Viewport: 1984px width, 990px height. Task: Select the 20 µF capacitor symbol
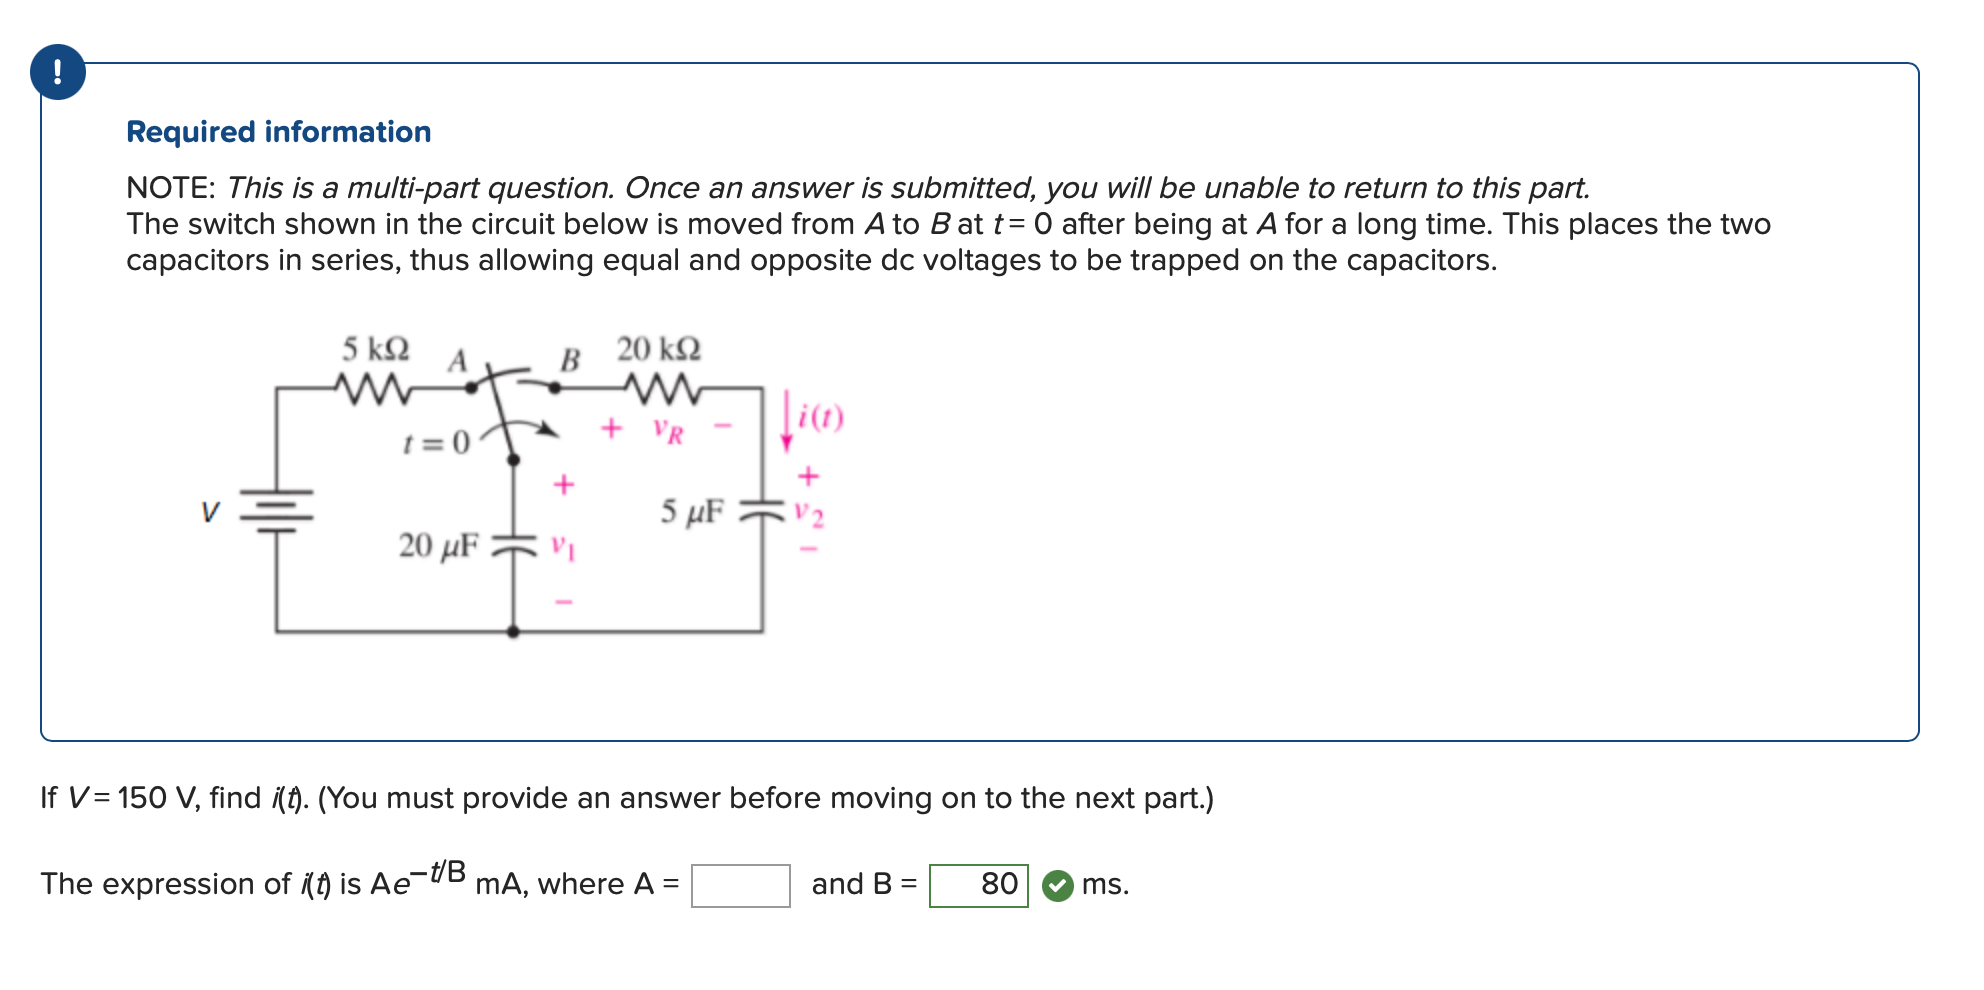(x=514, y=543)
